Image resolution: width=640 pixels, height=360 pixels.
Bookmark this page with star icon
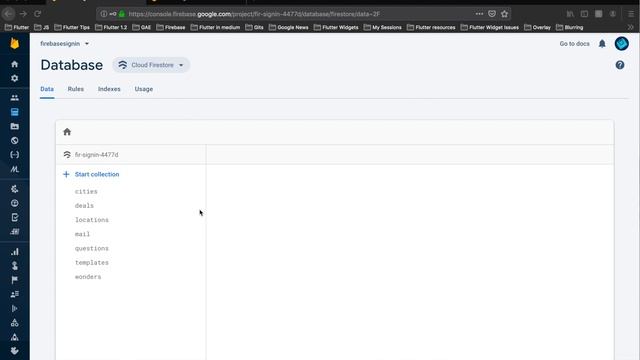coord(504,14)
